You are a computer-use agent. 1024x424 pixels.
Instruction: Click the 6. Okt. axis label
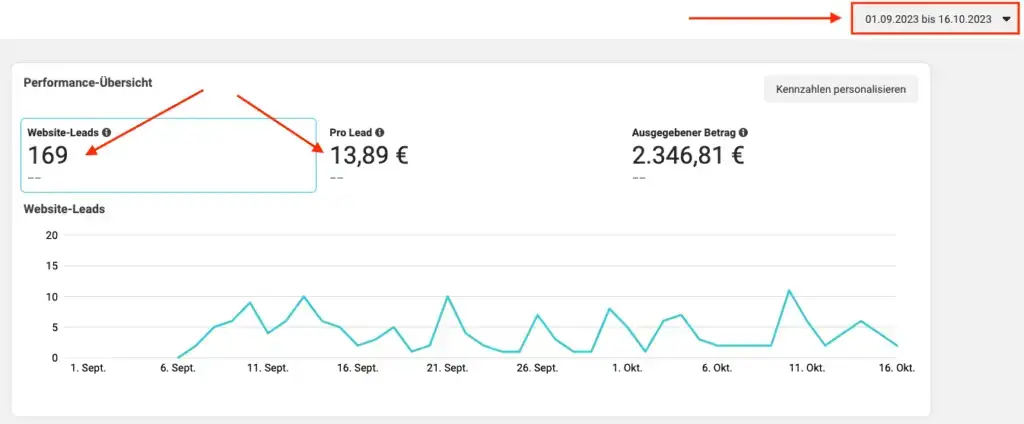[716, 368]
